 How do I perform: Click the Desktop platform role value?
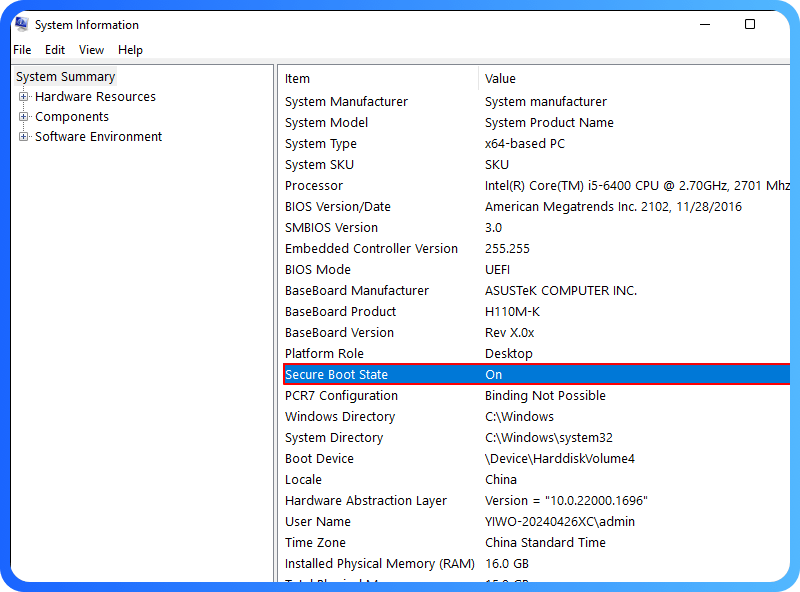[x=509, y=353]
